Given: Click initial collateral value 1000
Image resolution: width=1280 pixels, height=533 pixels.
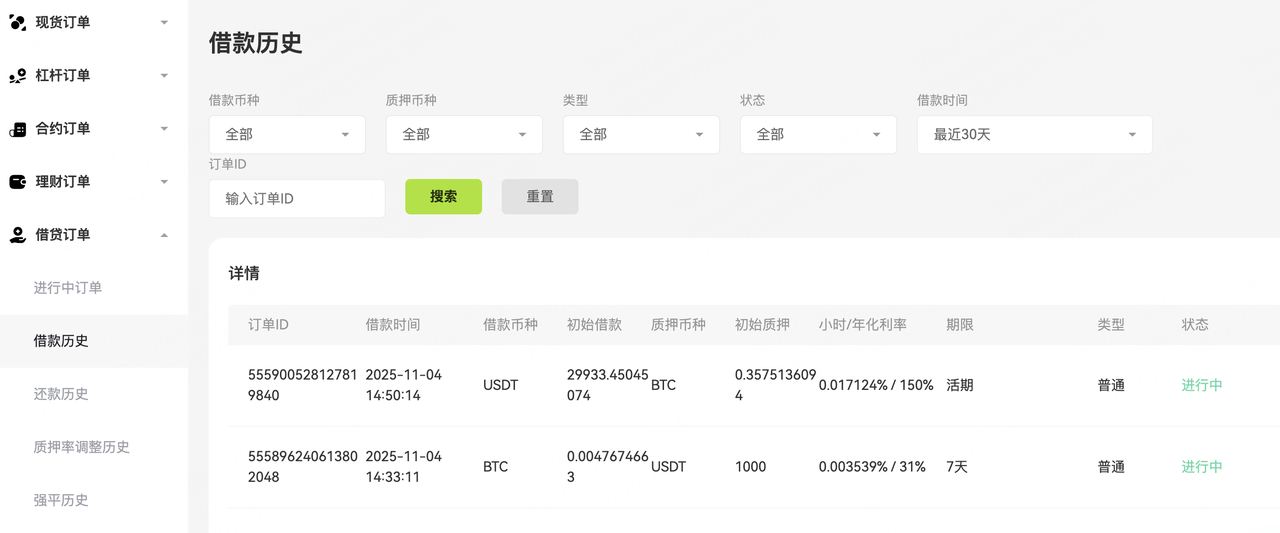Looking at the screenshot, I should (751, 467).
